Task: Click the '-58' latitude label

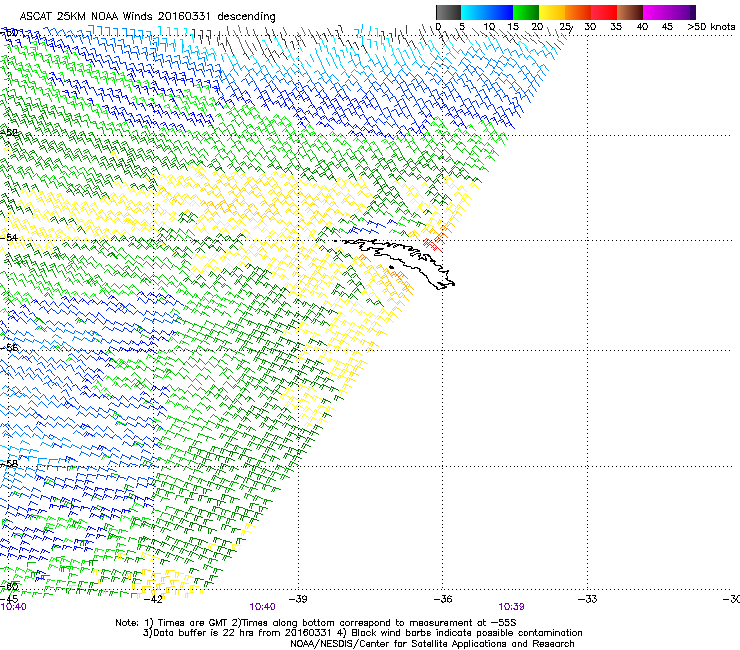Action: [9, 464]
